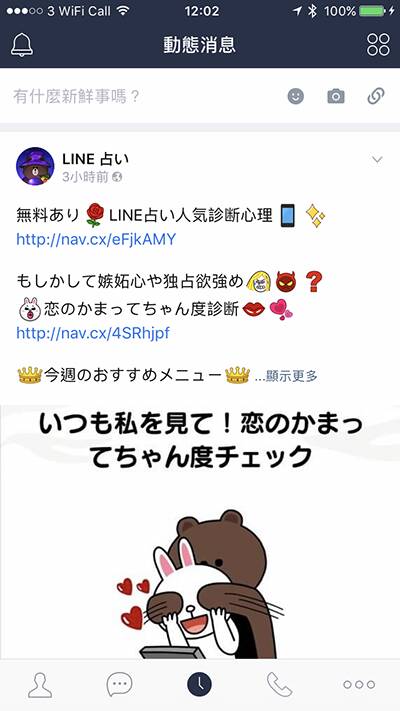Tap the 3小時前 post timestamp

point(85,177)
